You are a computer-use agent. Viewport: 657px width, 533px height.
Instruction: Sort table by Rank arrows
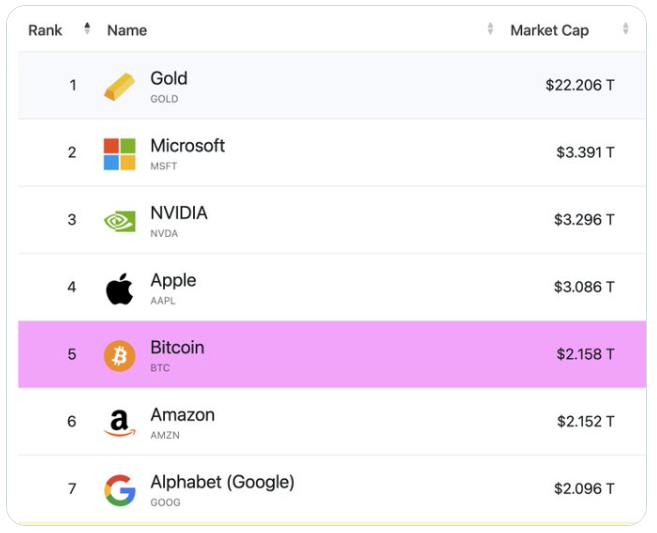click(x=87, y=29)
